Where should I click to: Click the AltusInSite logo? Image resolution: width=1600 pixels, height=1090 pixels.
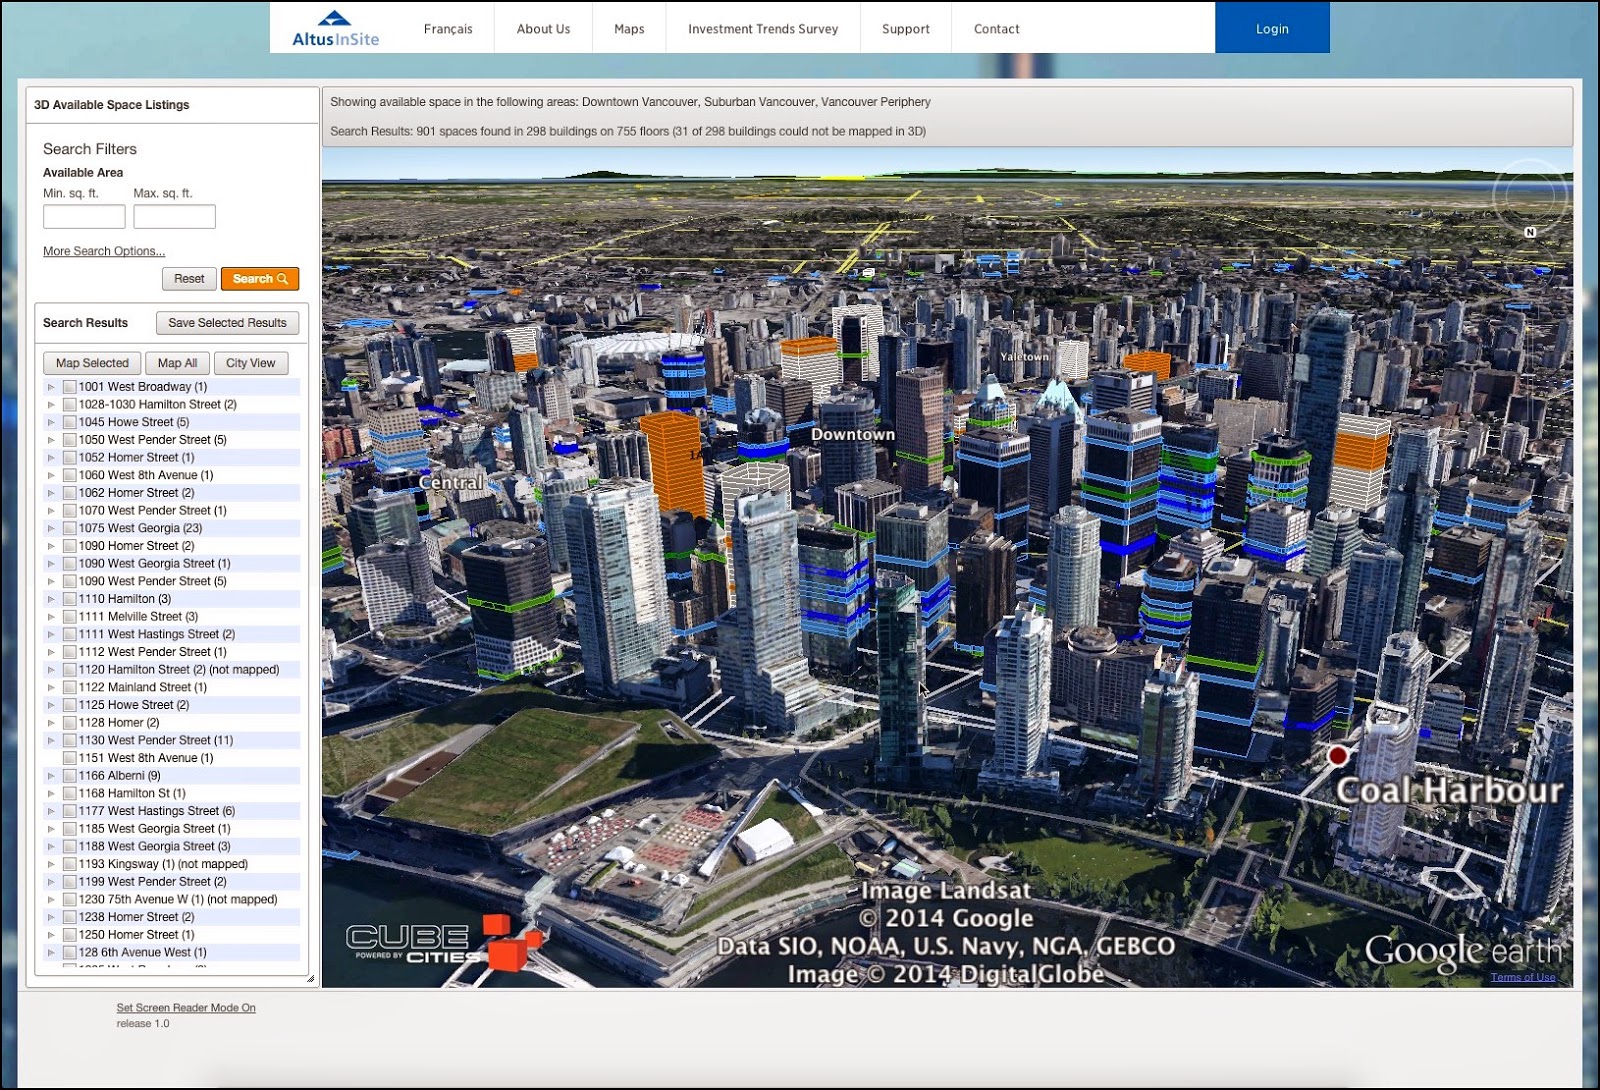[x=335, y=29]
